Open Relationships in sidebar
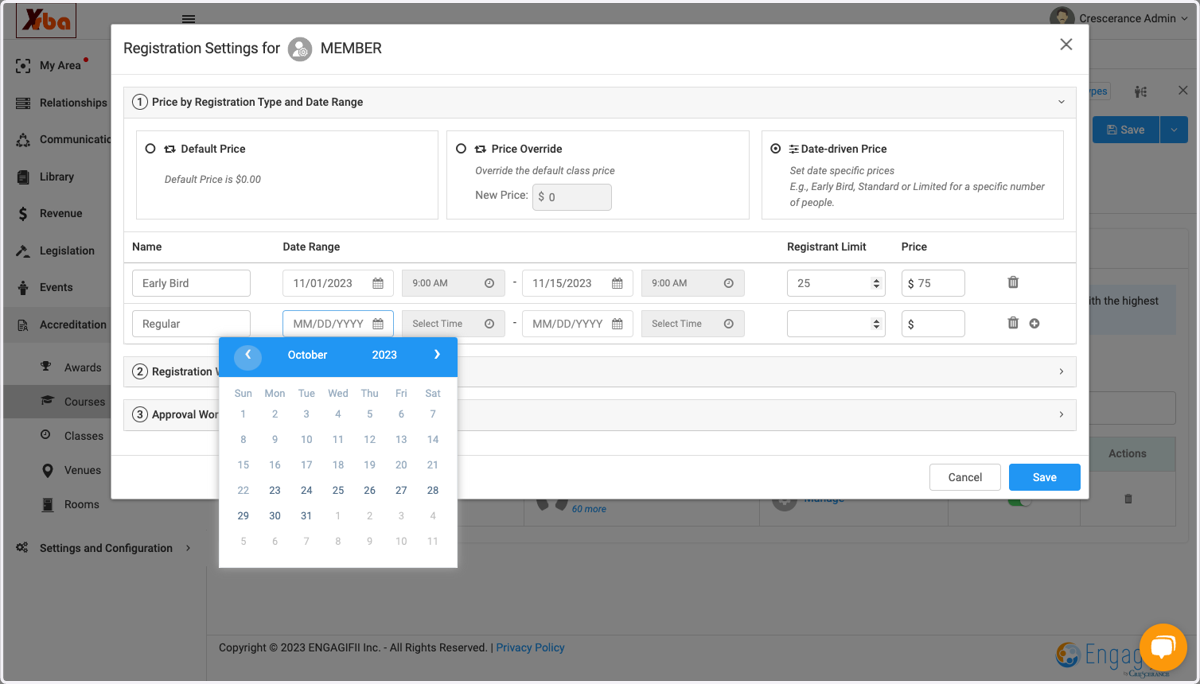Screen dimensions: 1200x684 click(73, 103)
